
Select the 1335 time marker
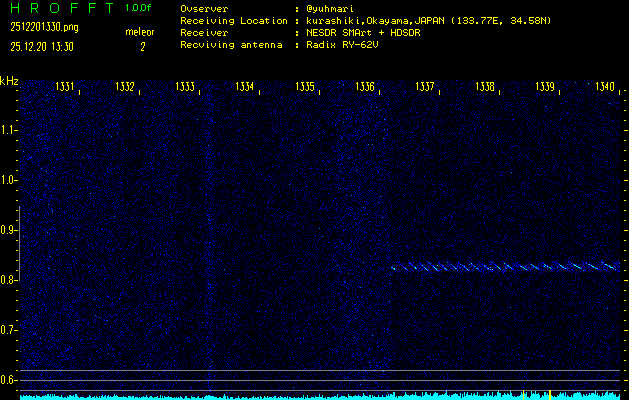[305, 87]
